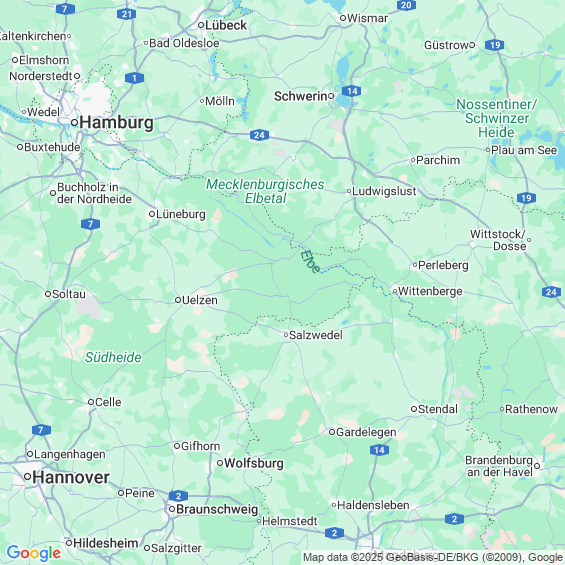This screenshot has height=565, width=565.
Task: Click the route 20 shield near Wismar
Action: [406, 5]
